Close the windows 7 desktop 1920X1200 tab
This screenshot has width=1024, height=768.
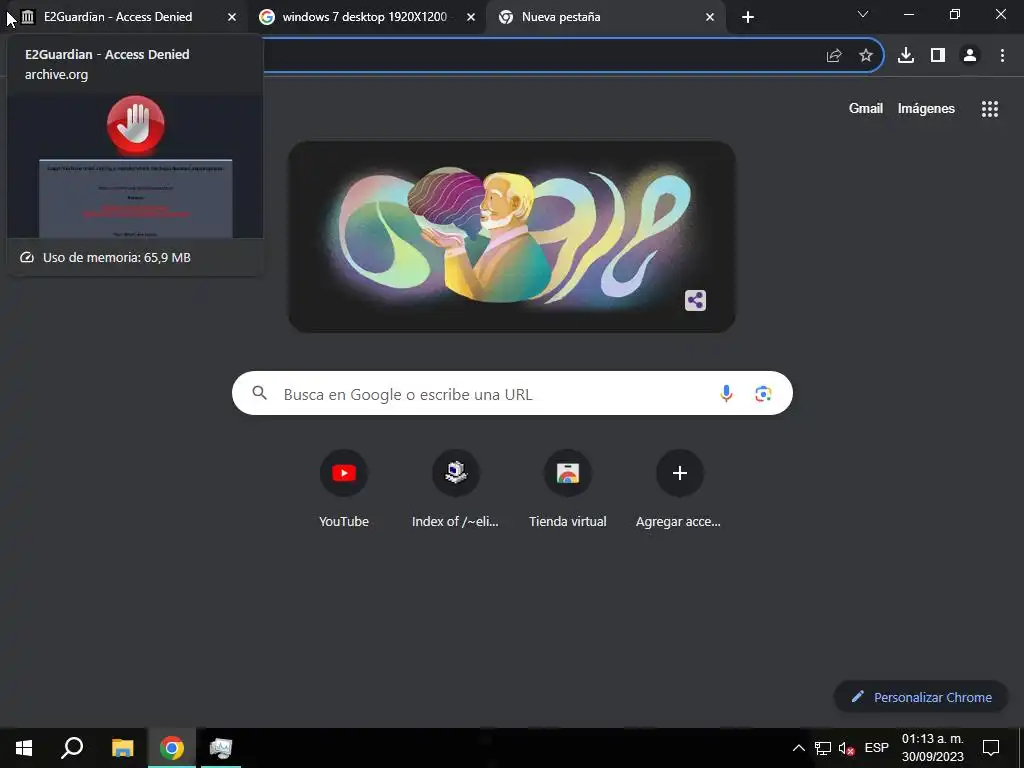coord(471,17)
